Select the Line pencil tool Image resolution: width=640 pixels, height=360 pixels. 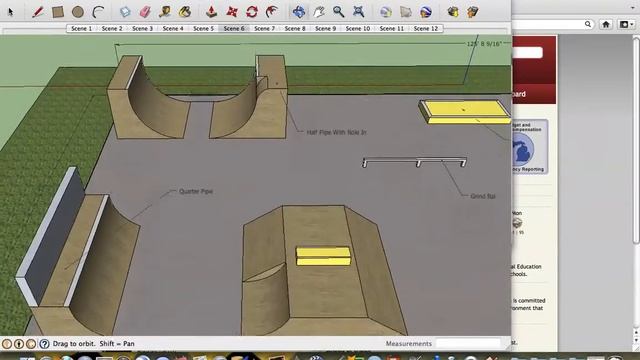coord(38,12)
